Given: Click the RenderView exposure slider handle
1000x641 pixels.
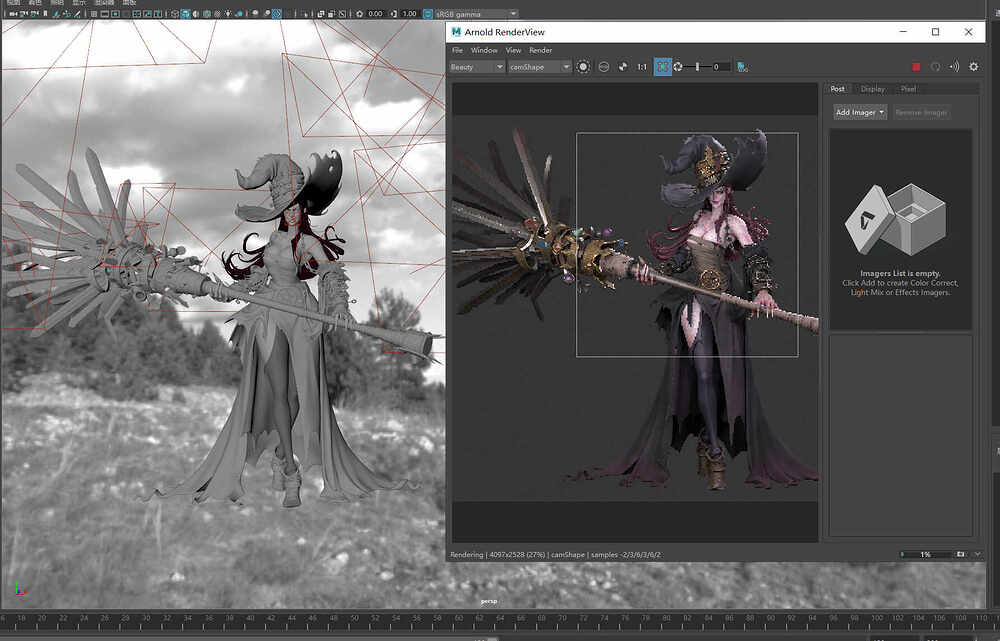Looking at the screenshot, I should [698, 67].
